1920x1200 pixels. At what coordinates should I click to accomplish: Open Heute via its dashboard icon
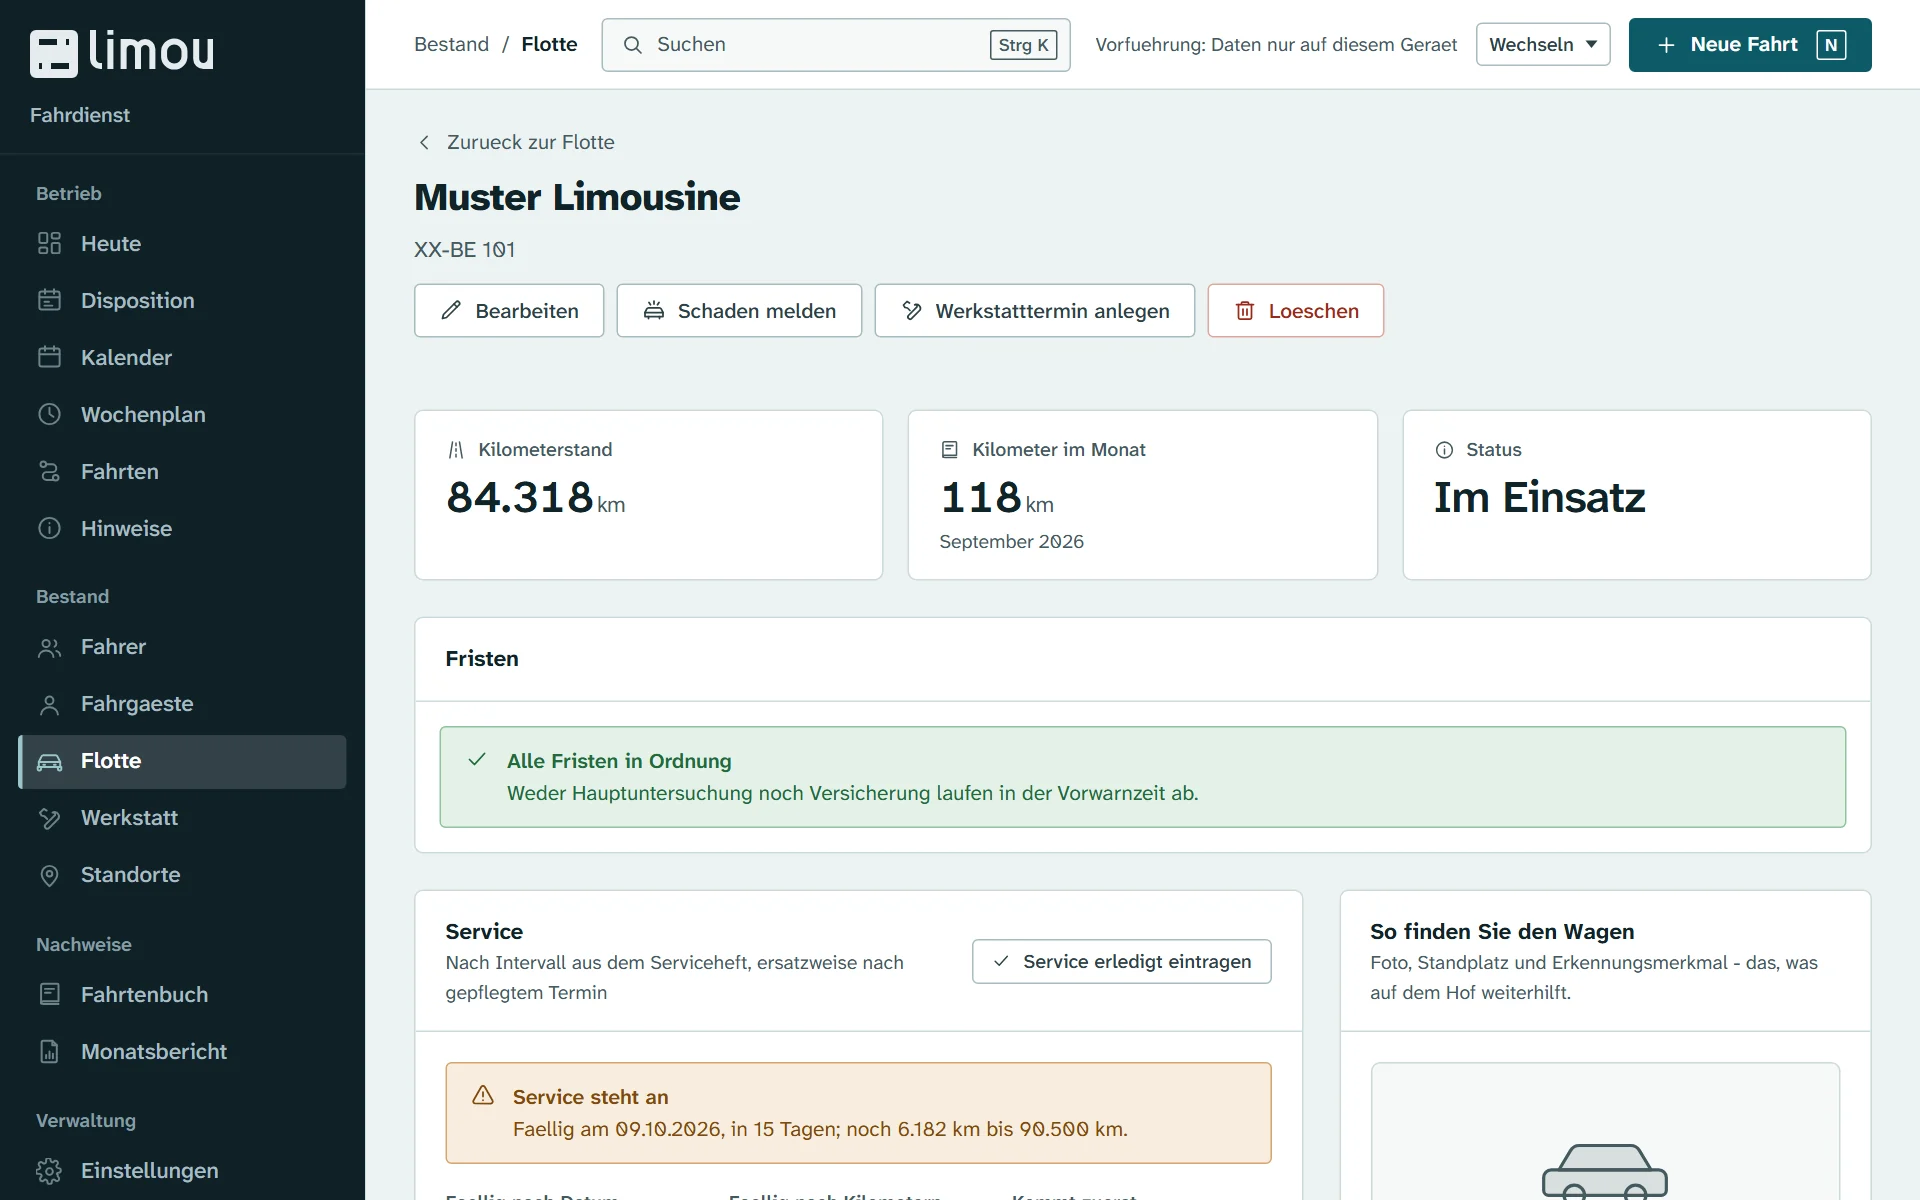(49, 243)
